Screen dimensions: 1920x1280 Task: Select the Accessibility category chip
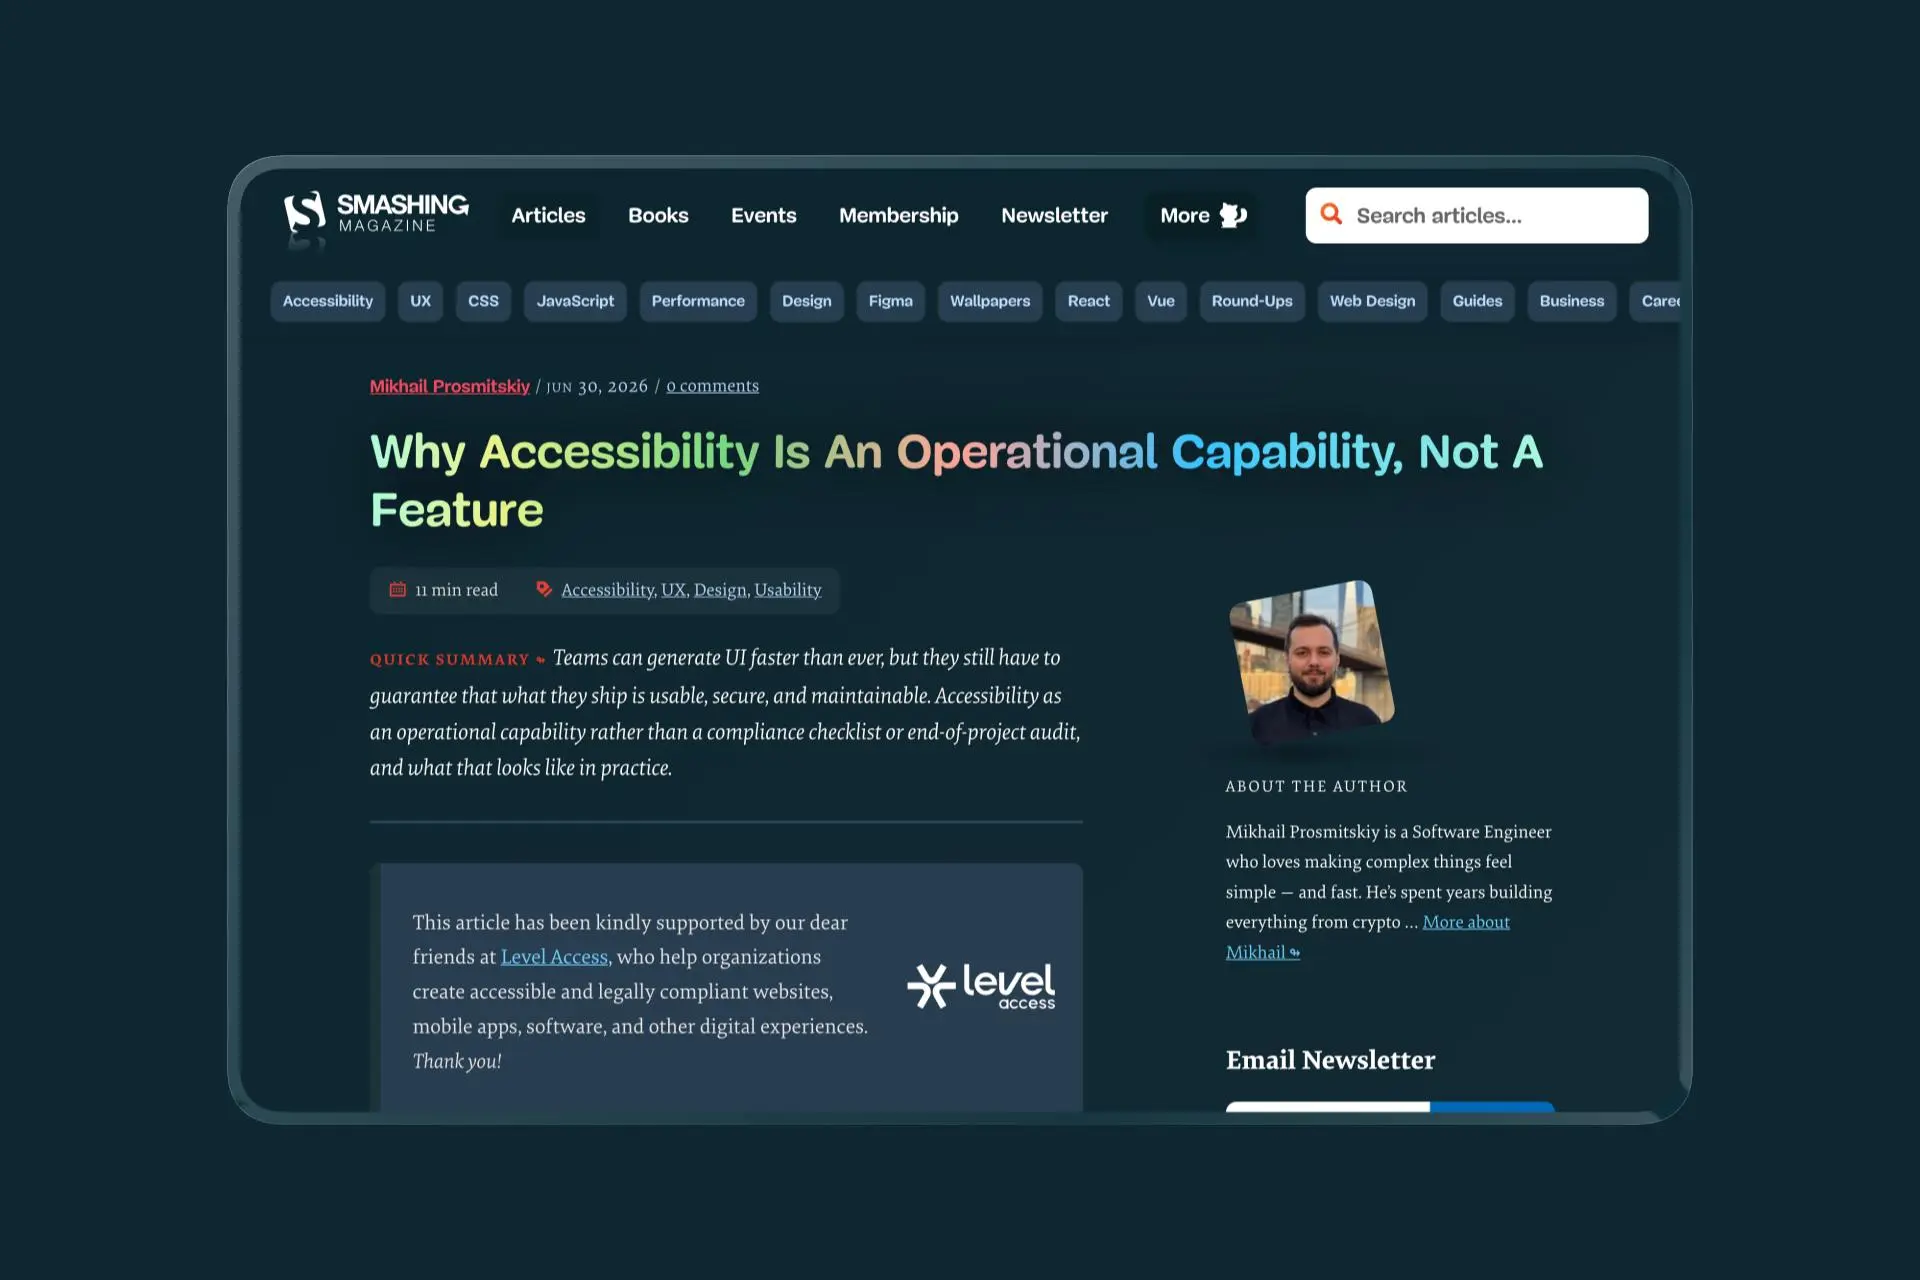[x=327, y=301]
